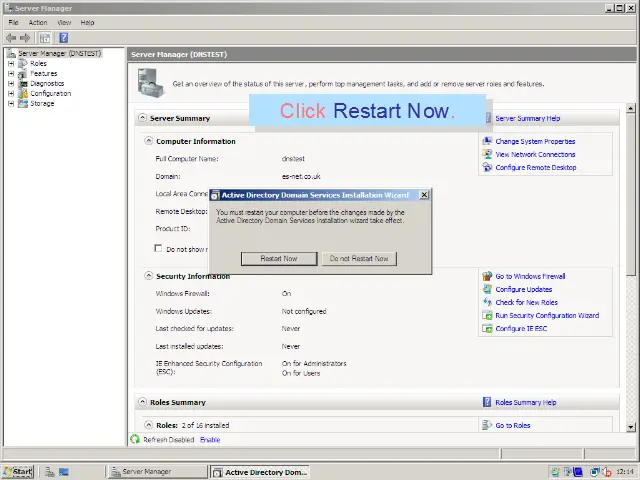The image size is (640, 480).
Task: Click the Configuration icon in tree
Action: click(23, 93)
